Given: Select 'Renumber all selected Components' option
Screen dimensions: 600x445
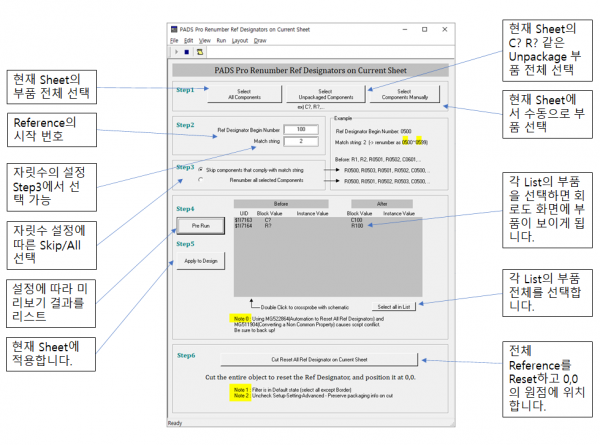Looking at the screenshot, I should click(x=198, y=181).
